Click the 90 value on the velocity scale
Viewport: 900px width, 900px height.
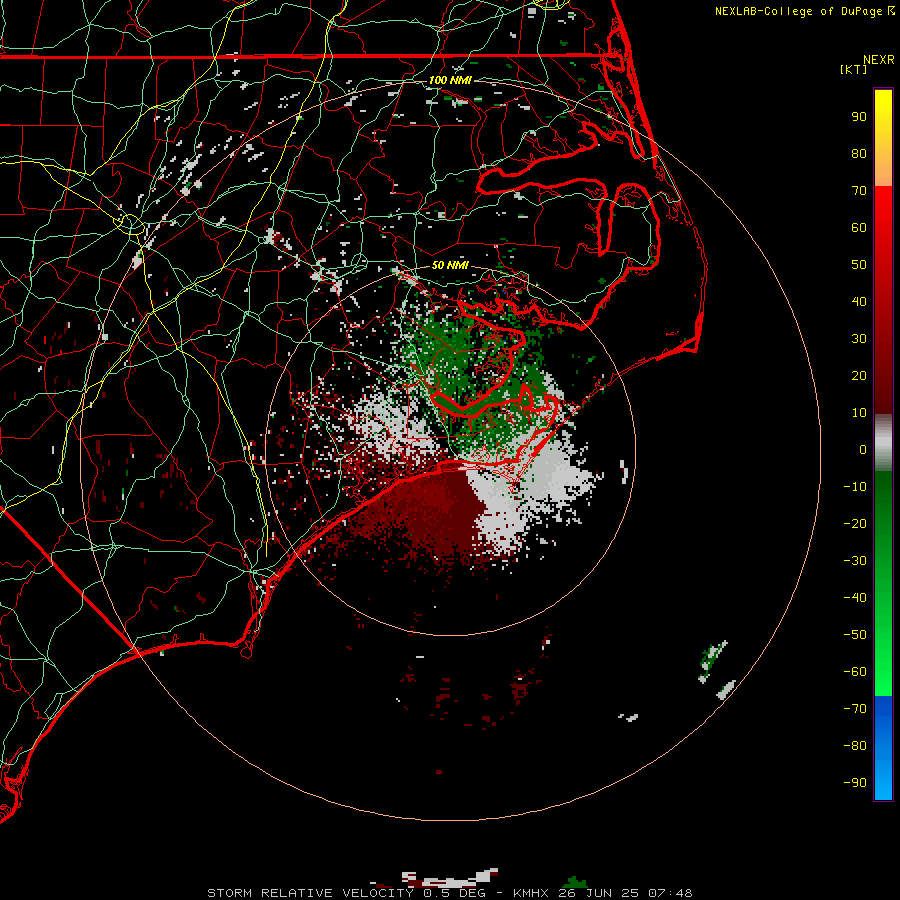tap(859, 117)
